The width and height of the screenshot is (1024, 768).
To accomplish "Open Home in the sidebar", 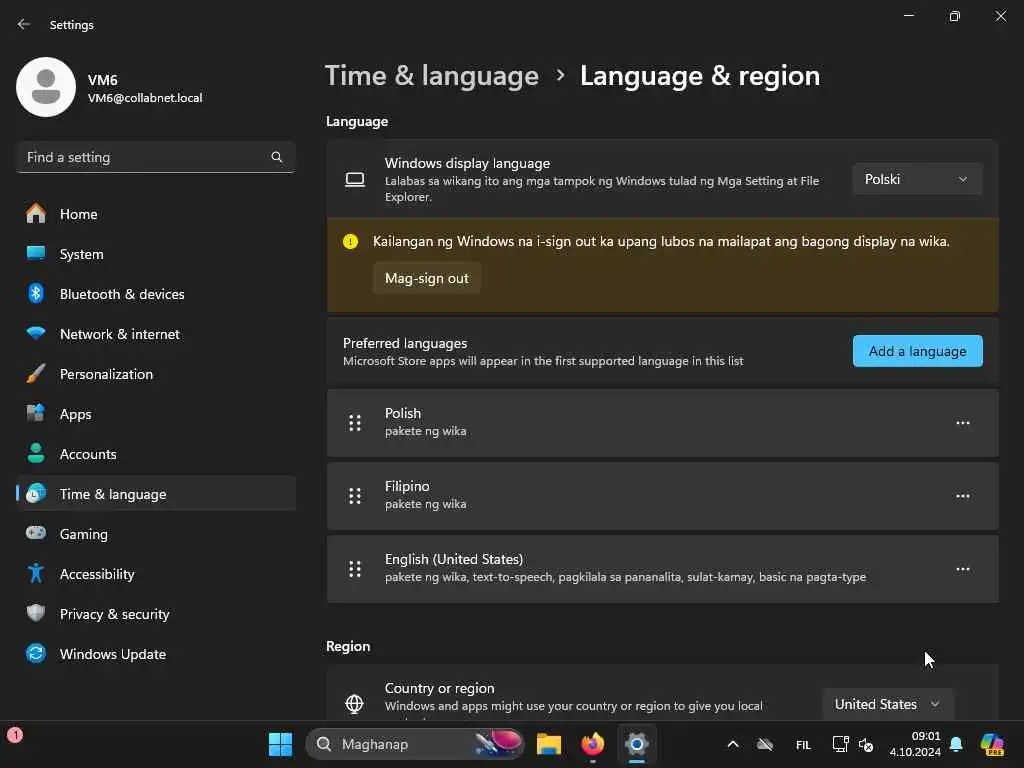I will pyautogui.click(x=155, y=214).
